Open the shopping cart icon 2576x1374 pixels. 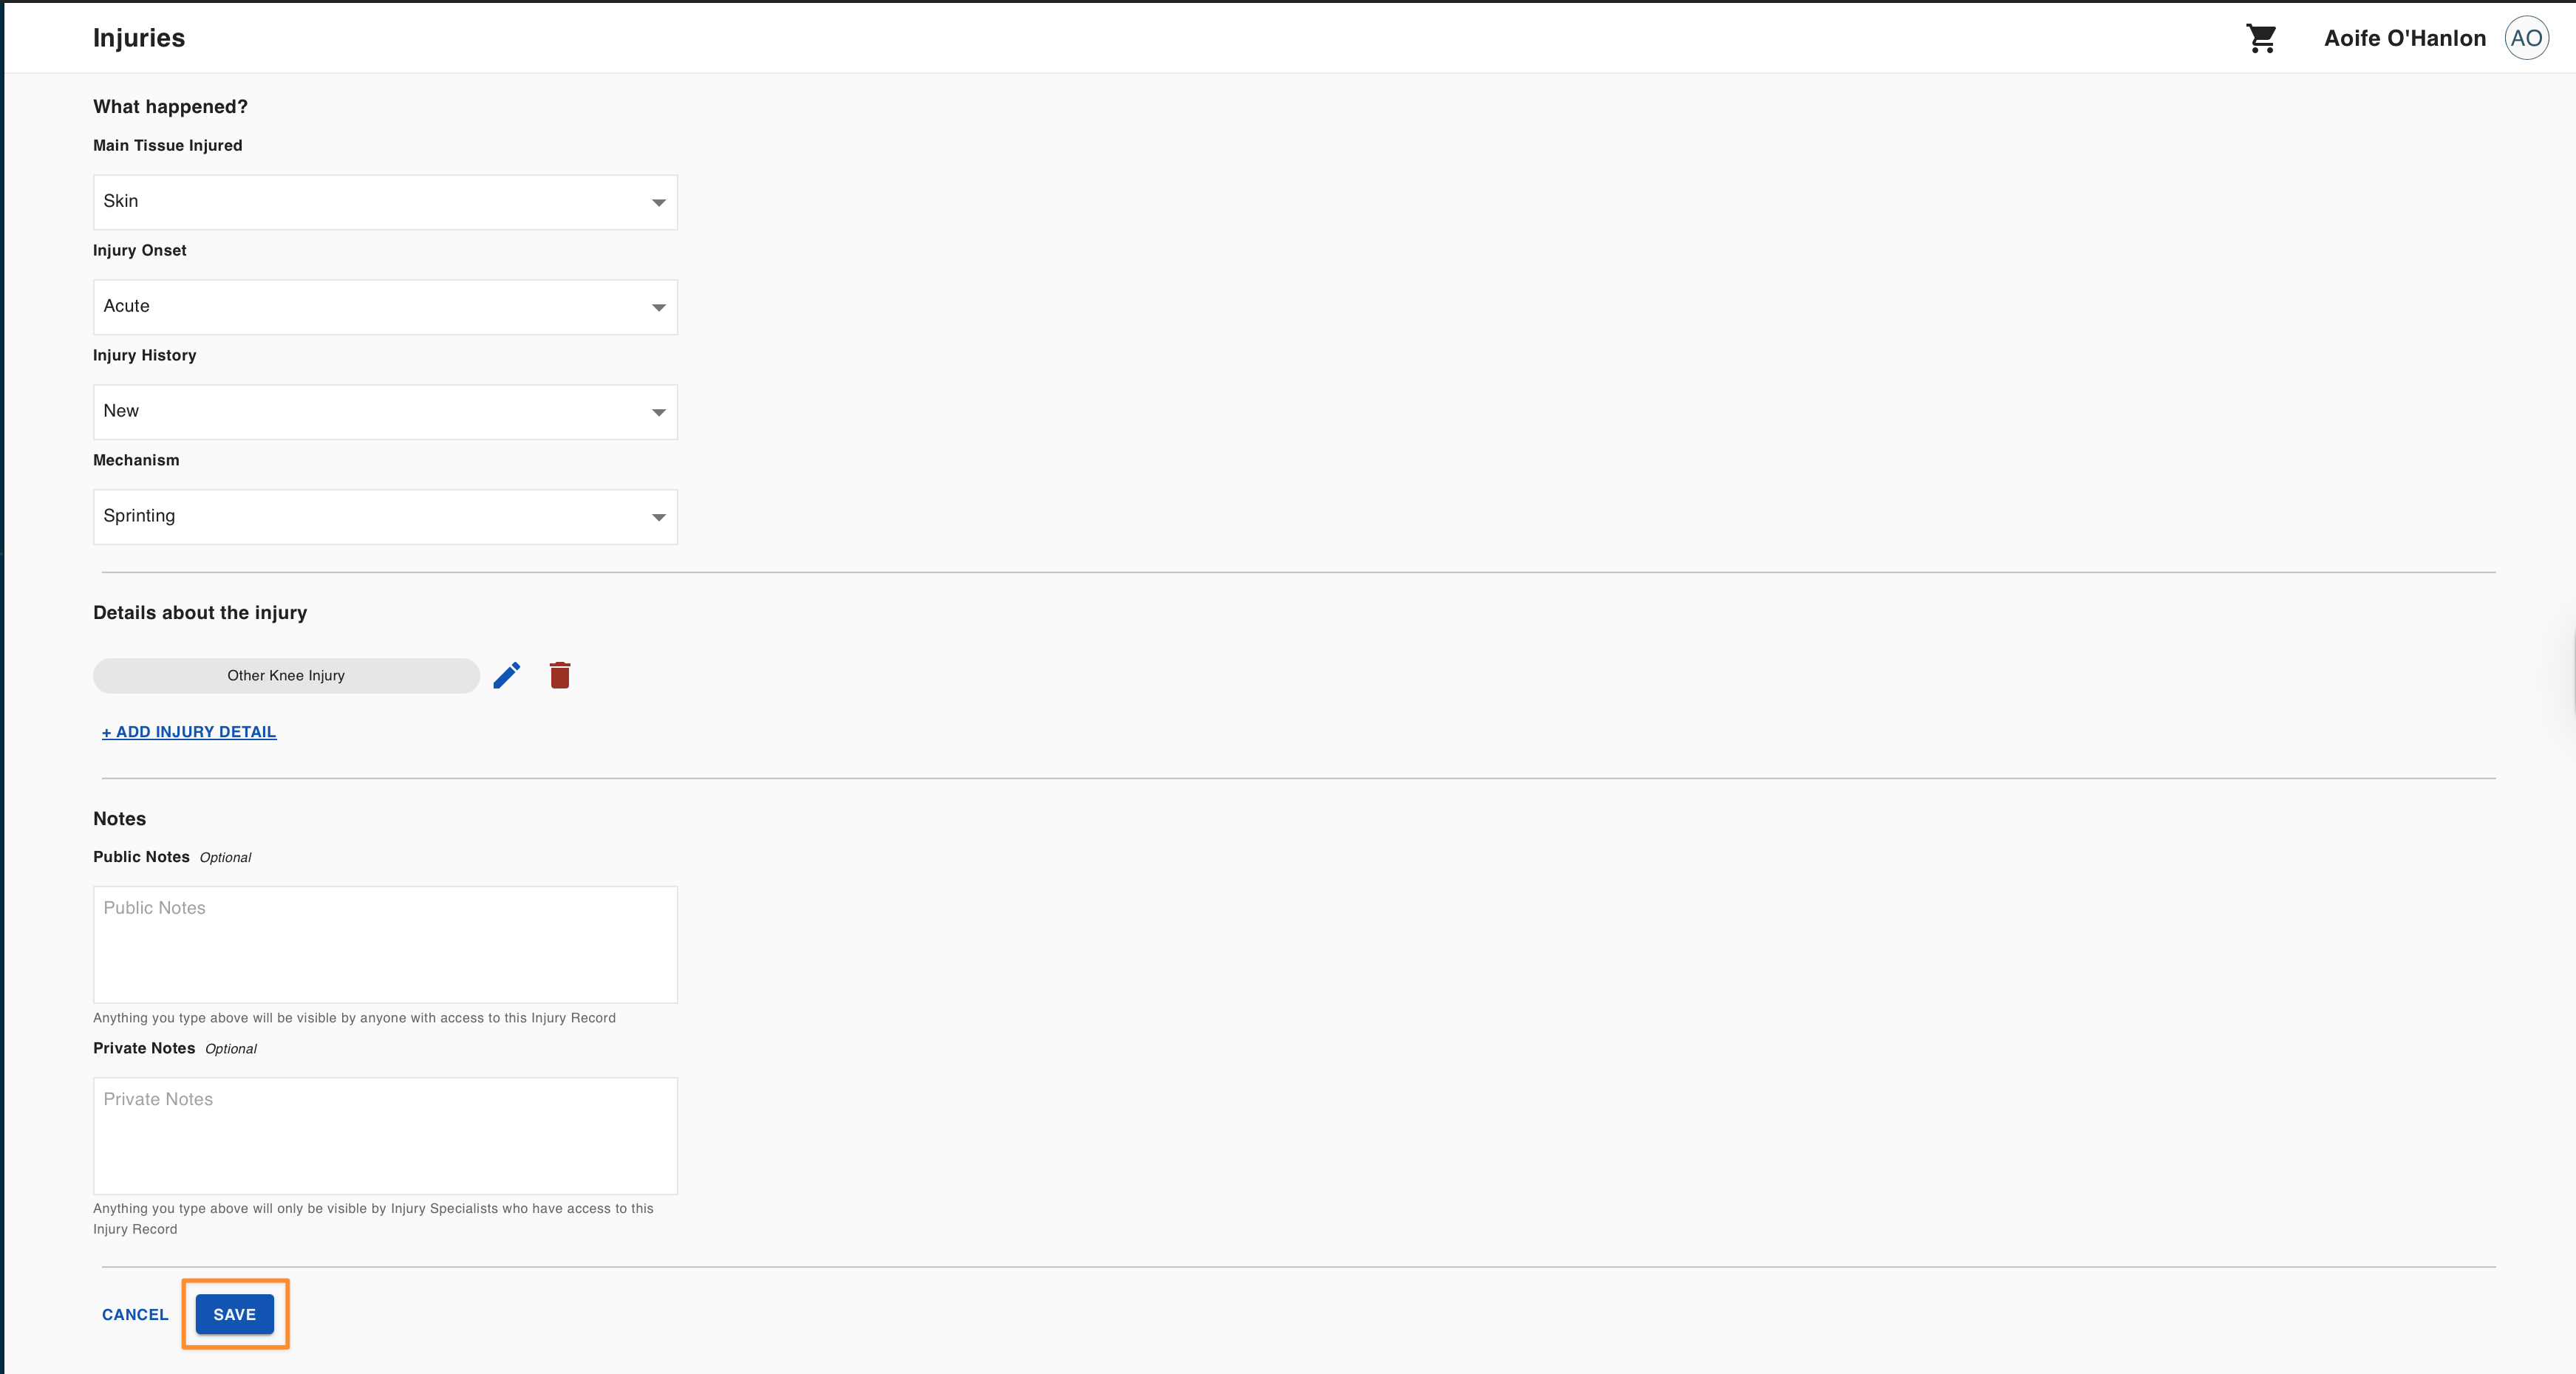2261,38
